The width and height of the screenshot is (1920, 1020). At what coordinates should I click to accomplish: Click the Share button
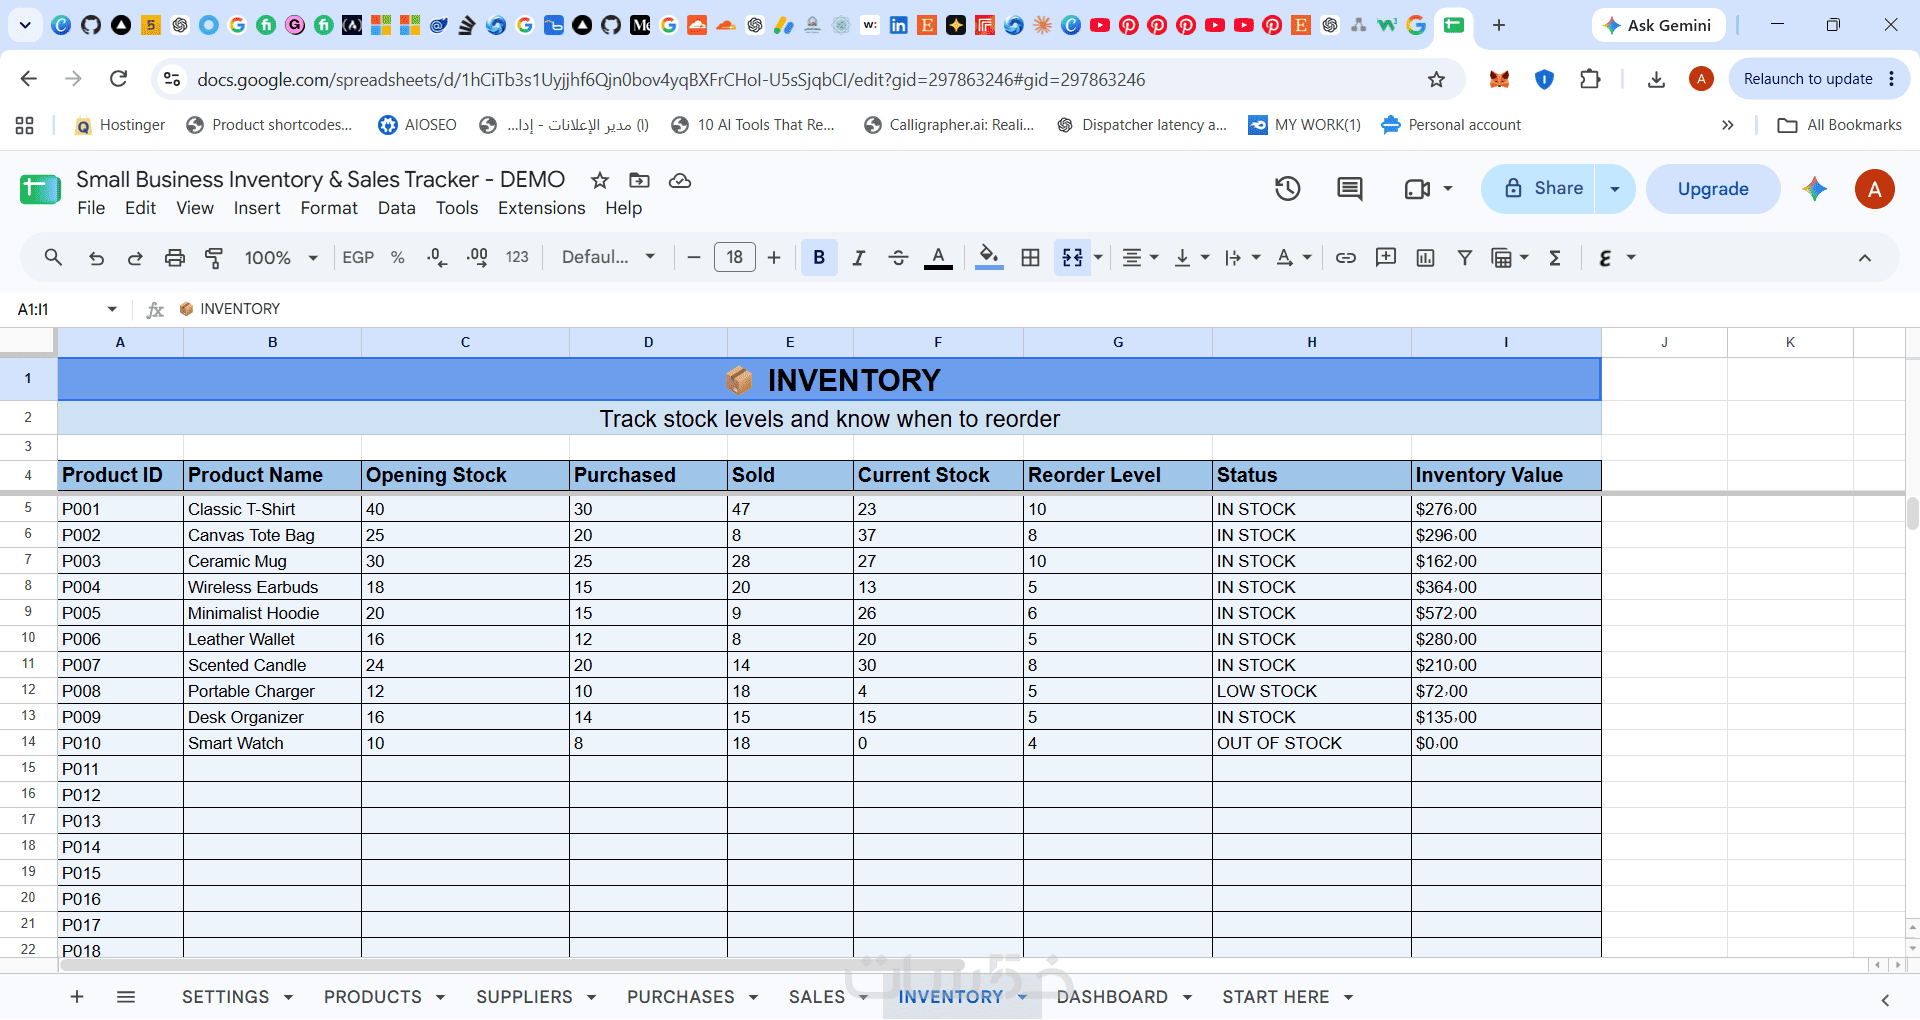tap(1540, 189)
